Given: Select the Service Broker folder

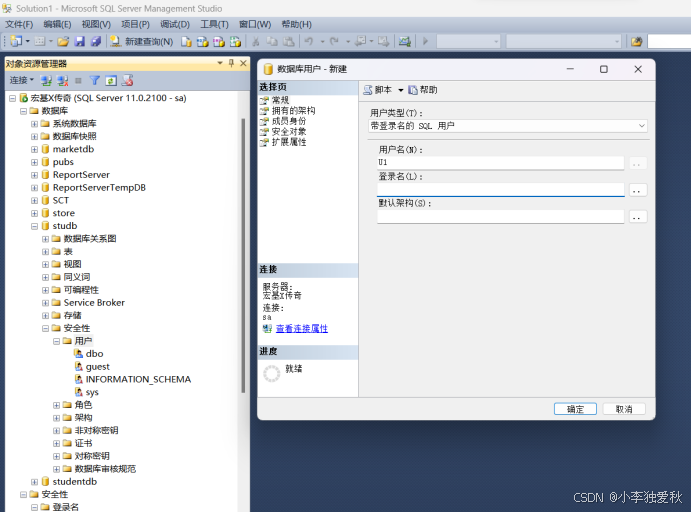Looking at the screenshot, I should coord(94,303).
